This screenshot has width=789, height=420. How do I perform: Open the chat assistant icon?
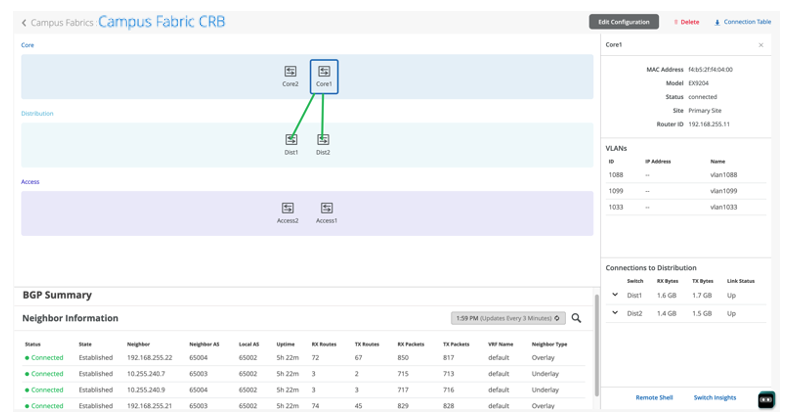[x=766, y=399]
